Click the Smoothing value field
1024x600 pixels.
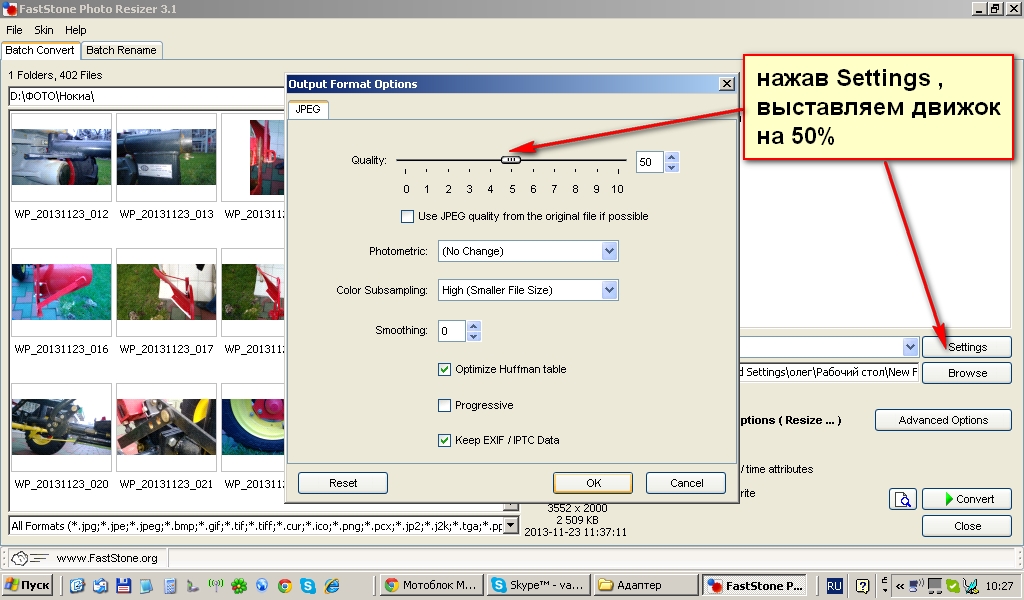click(x=452, y=331)
